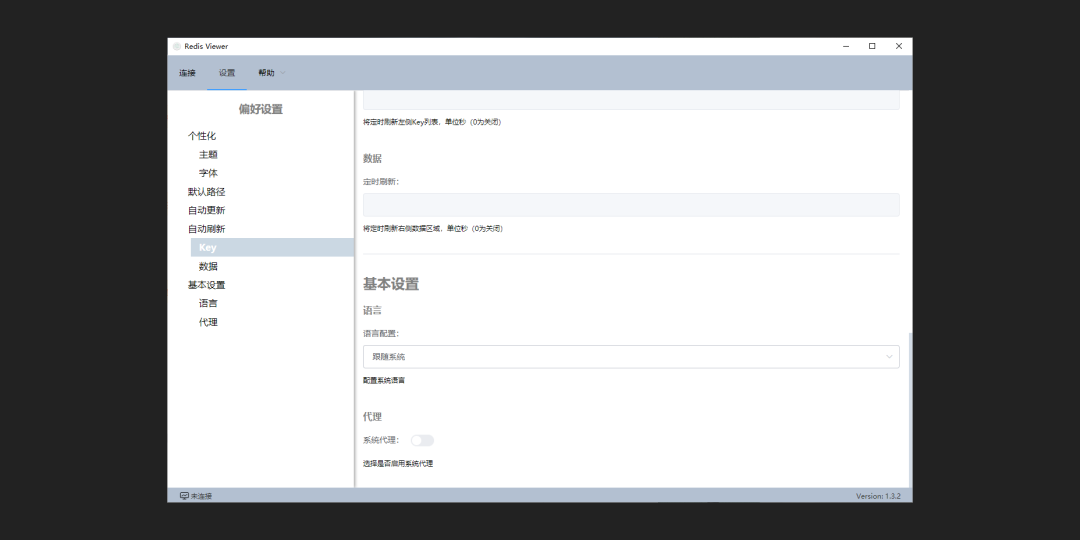Click the Redis Viewer app icon in title bar
Image resolution: width=1080 pixels, height=540 pixels.
177,46
